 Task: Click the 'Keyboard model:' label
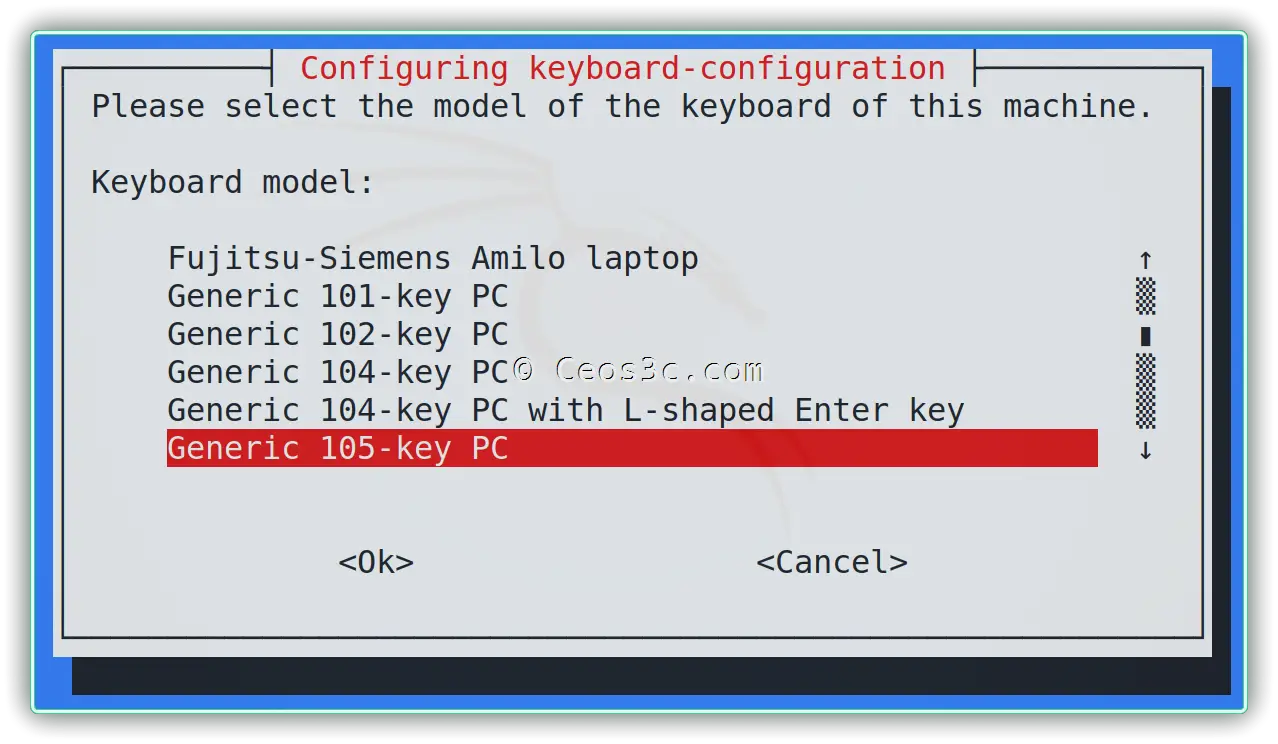coord(233,183)
